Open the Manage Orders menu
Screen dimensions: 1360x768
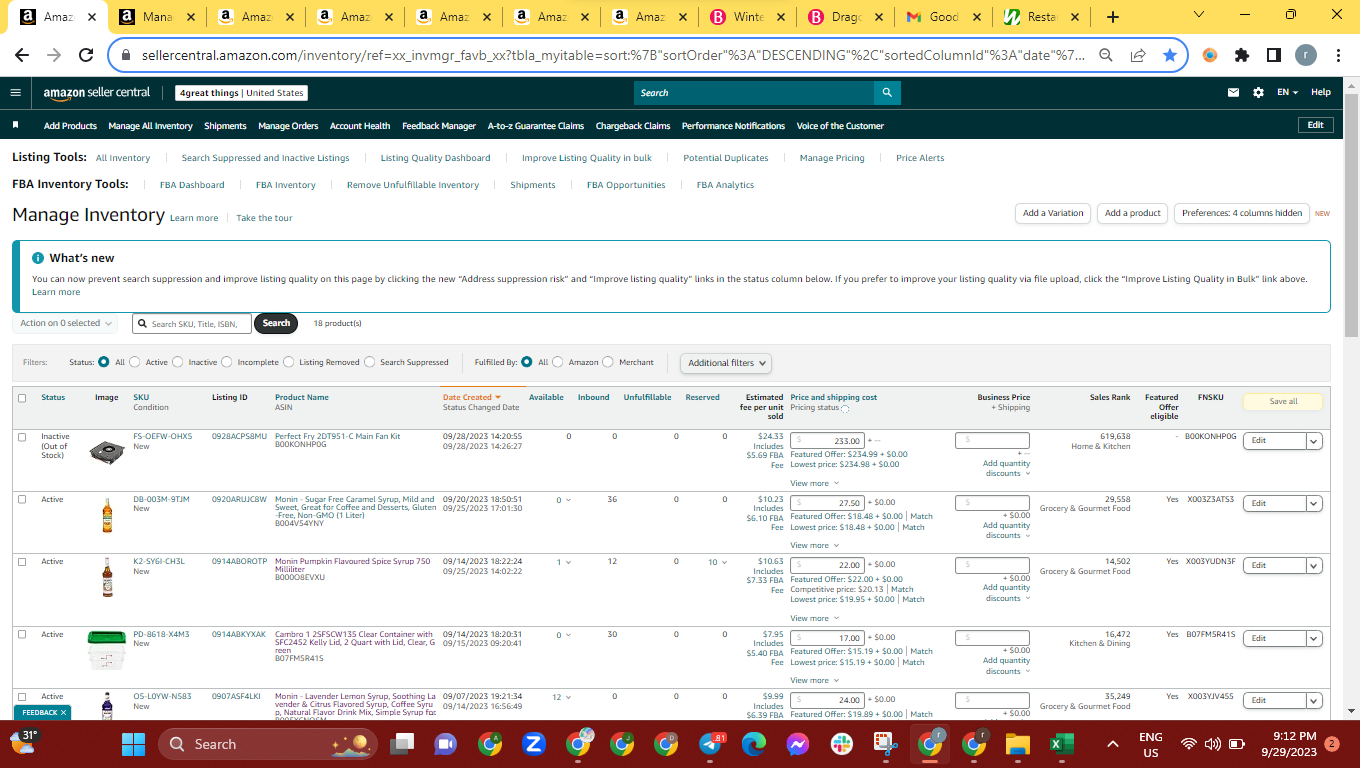288,126
